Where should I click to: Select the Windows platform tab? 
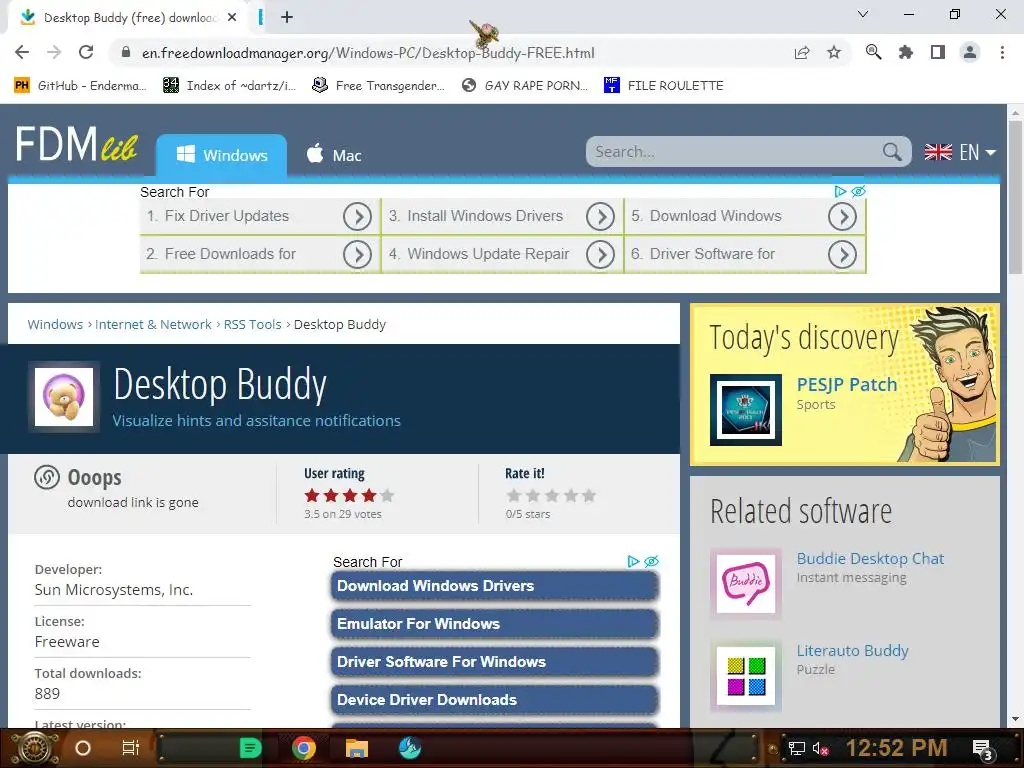point(221,155)
